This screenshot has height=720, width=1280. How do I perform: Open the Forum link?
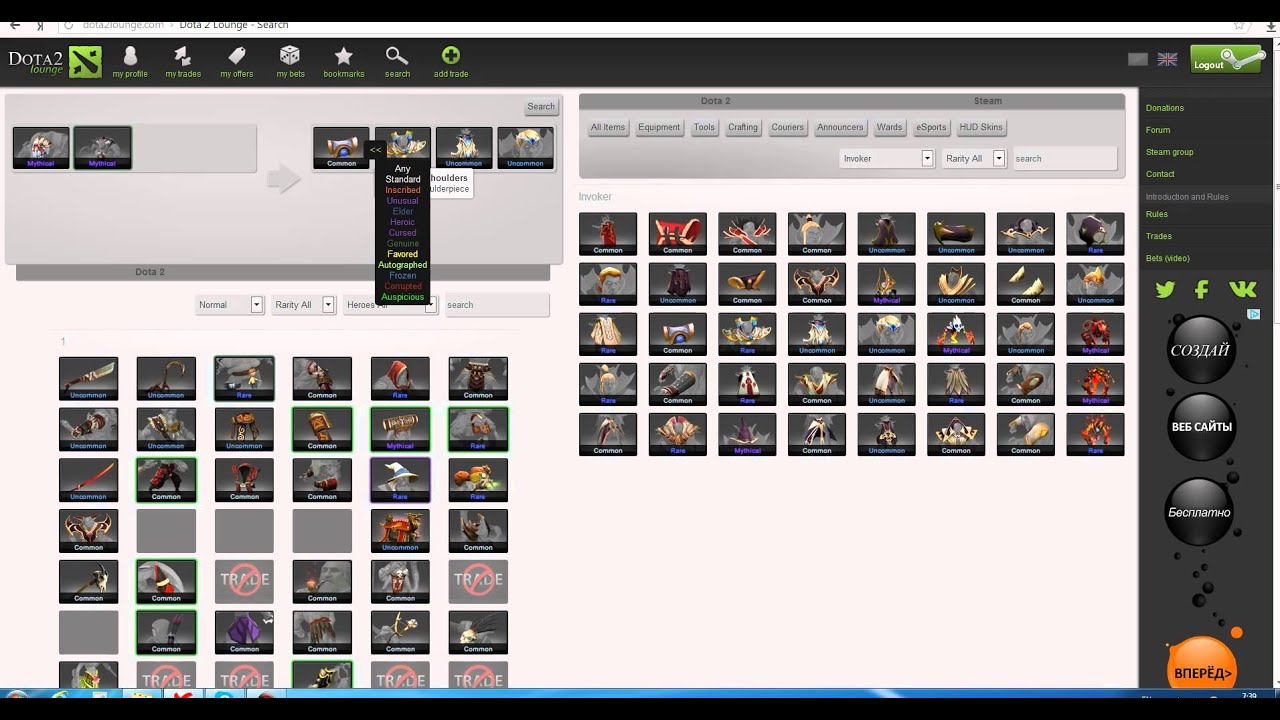click(1158, 130)
